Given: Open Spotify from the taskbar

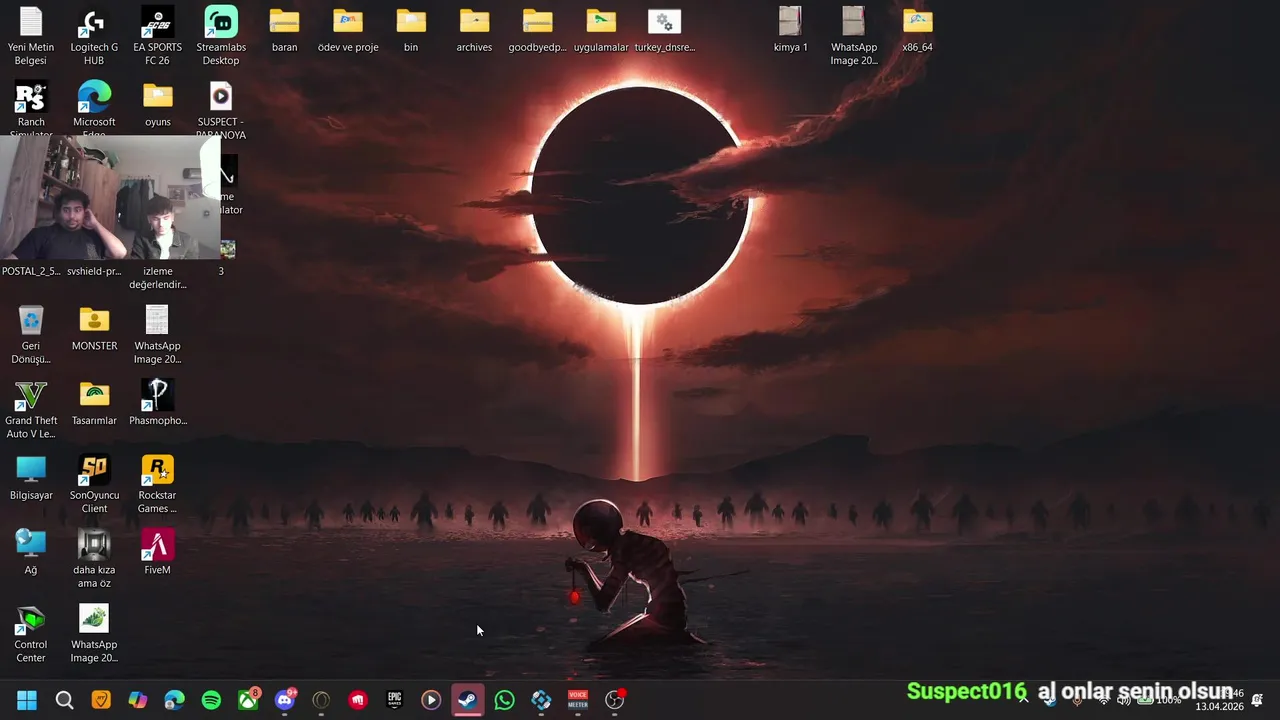Looking at the screenshot, I should point(211,700).
